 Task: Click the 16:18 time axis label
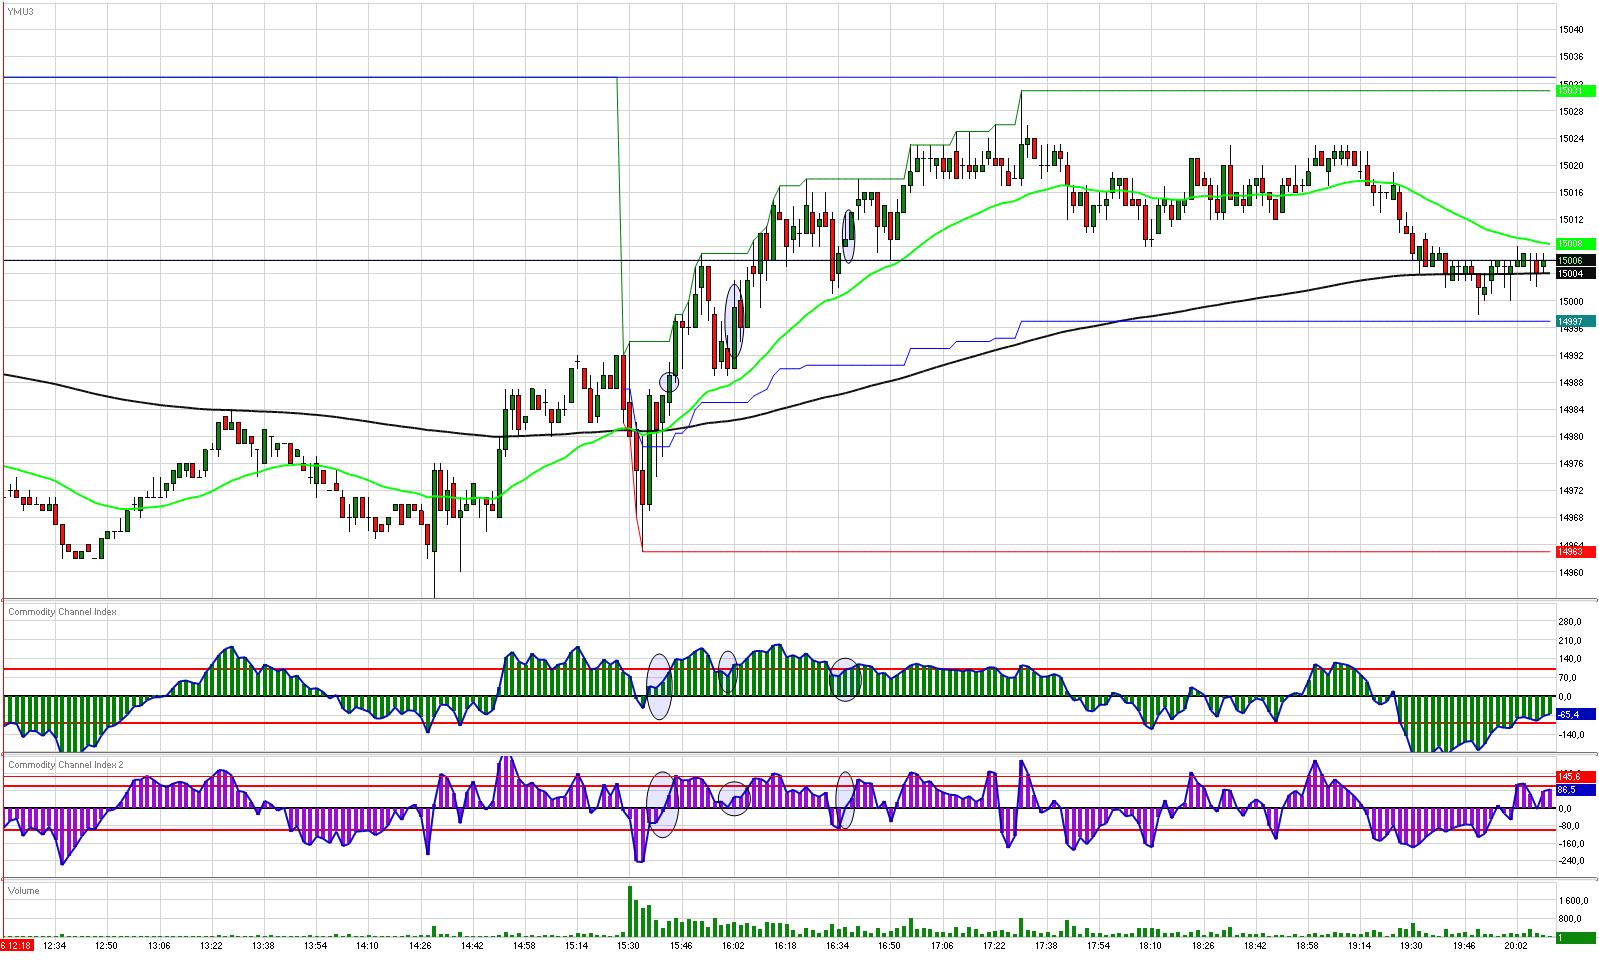point(785,945)
